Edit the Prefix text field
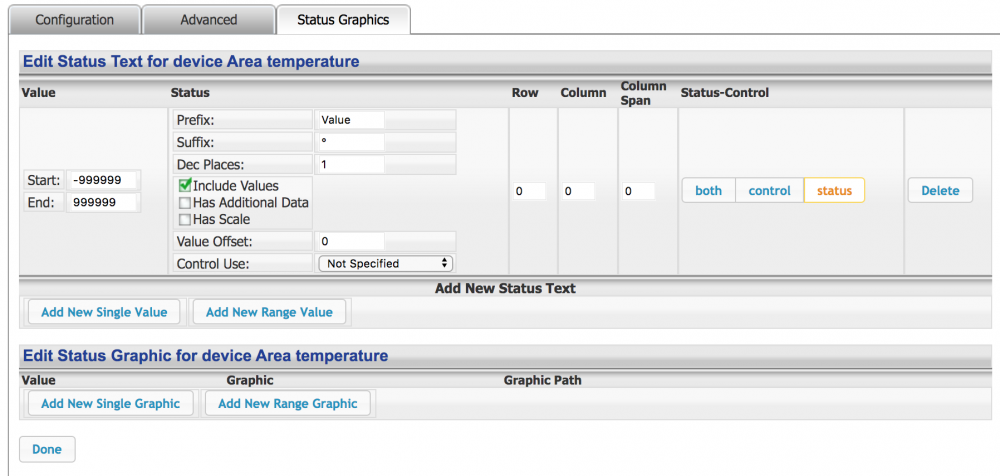Image resolution: width=1000 pixels, height=476 pixels. pyautogui.click(x=350, y=120)
